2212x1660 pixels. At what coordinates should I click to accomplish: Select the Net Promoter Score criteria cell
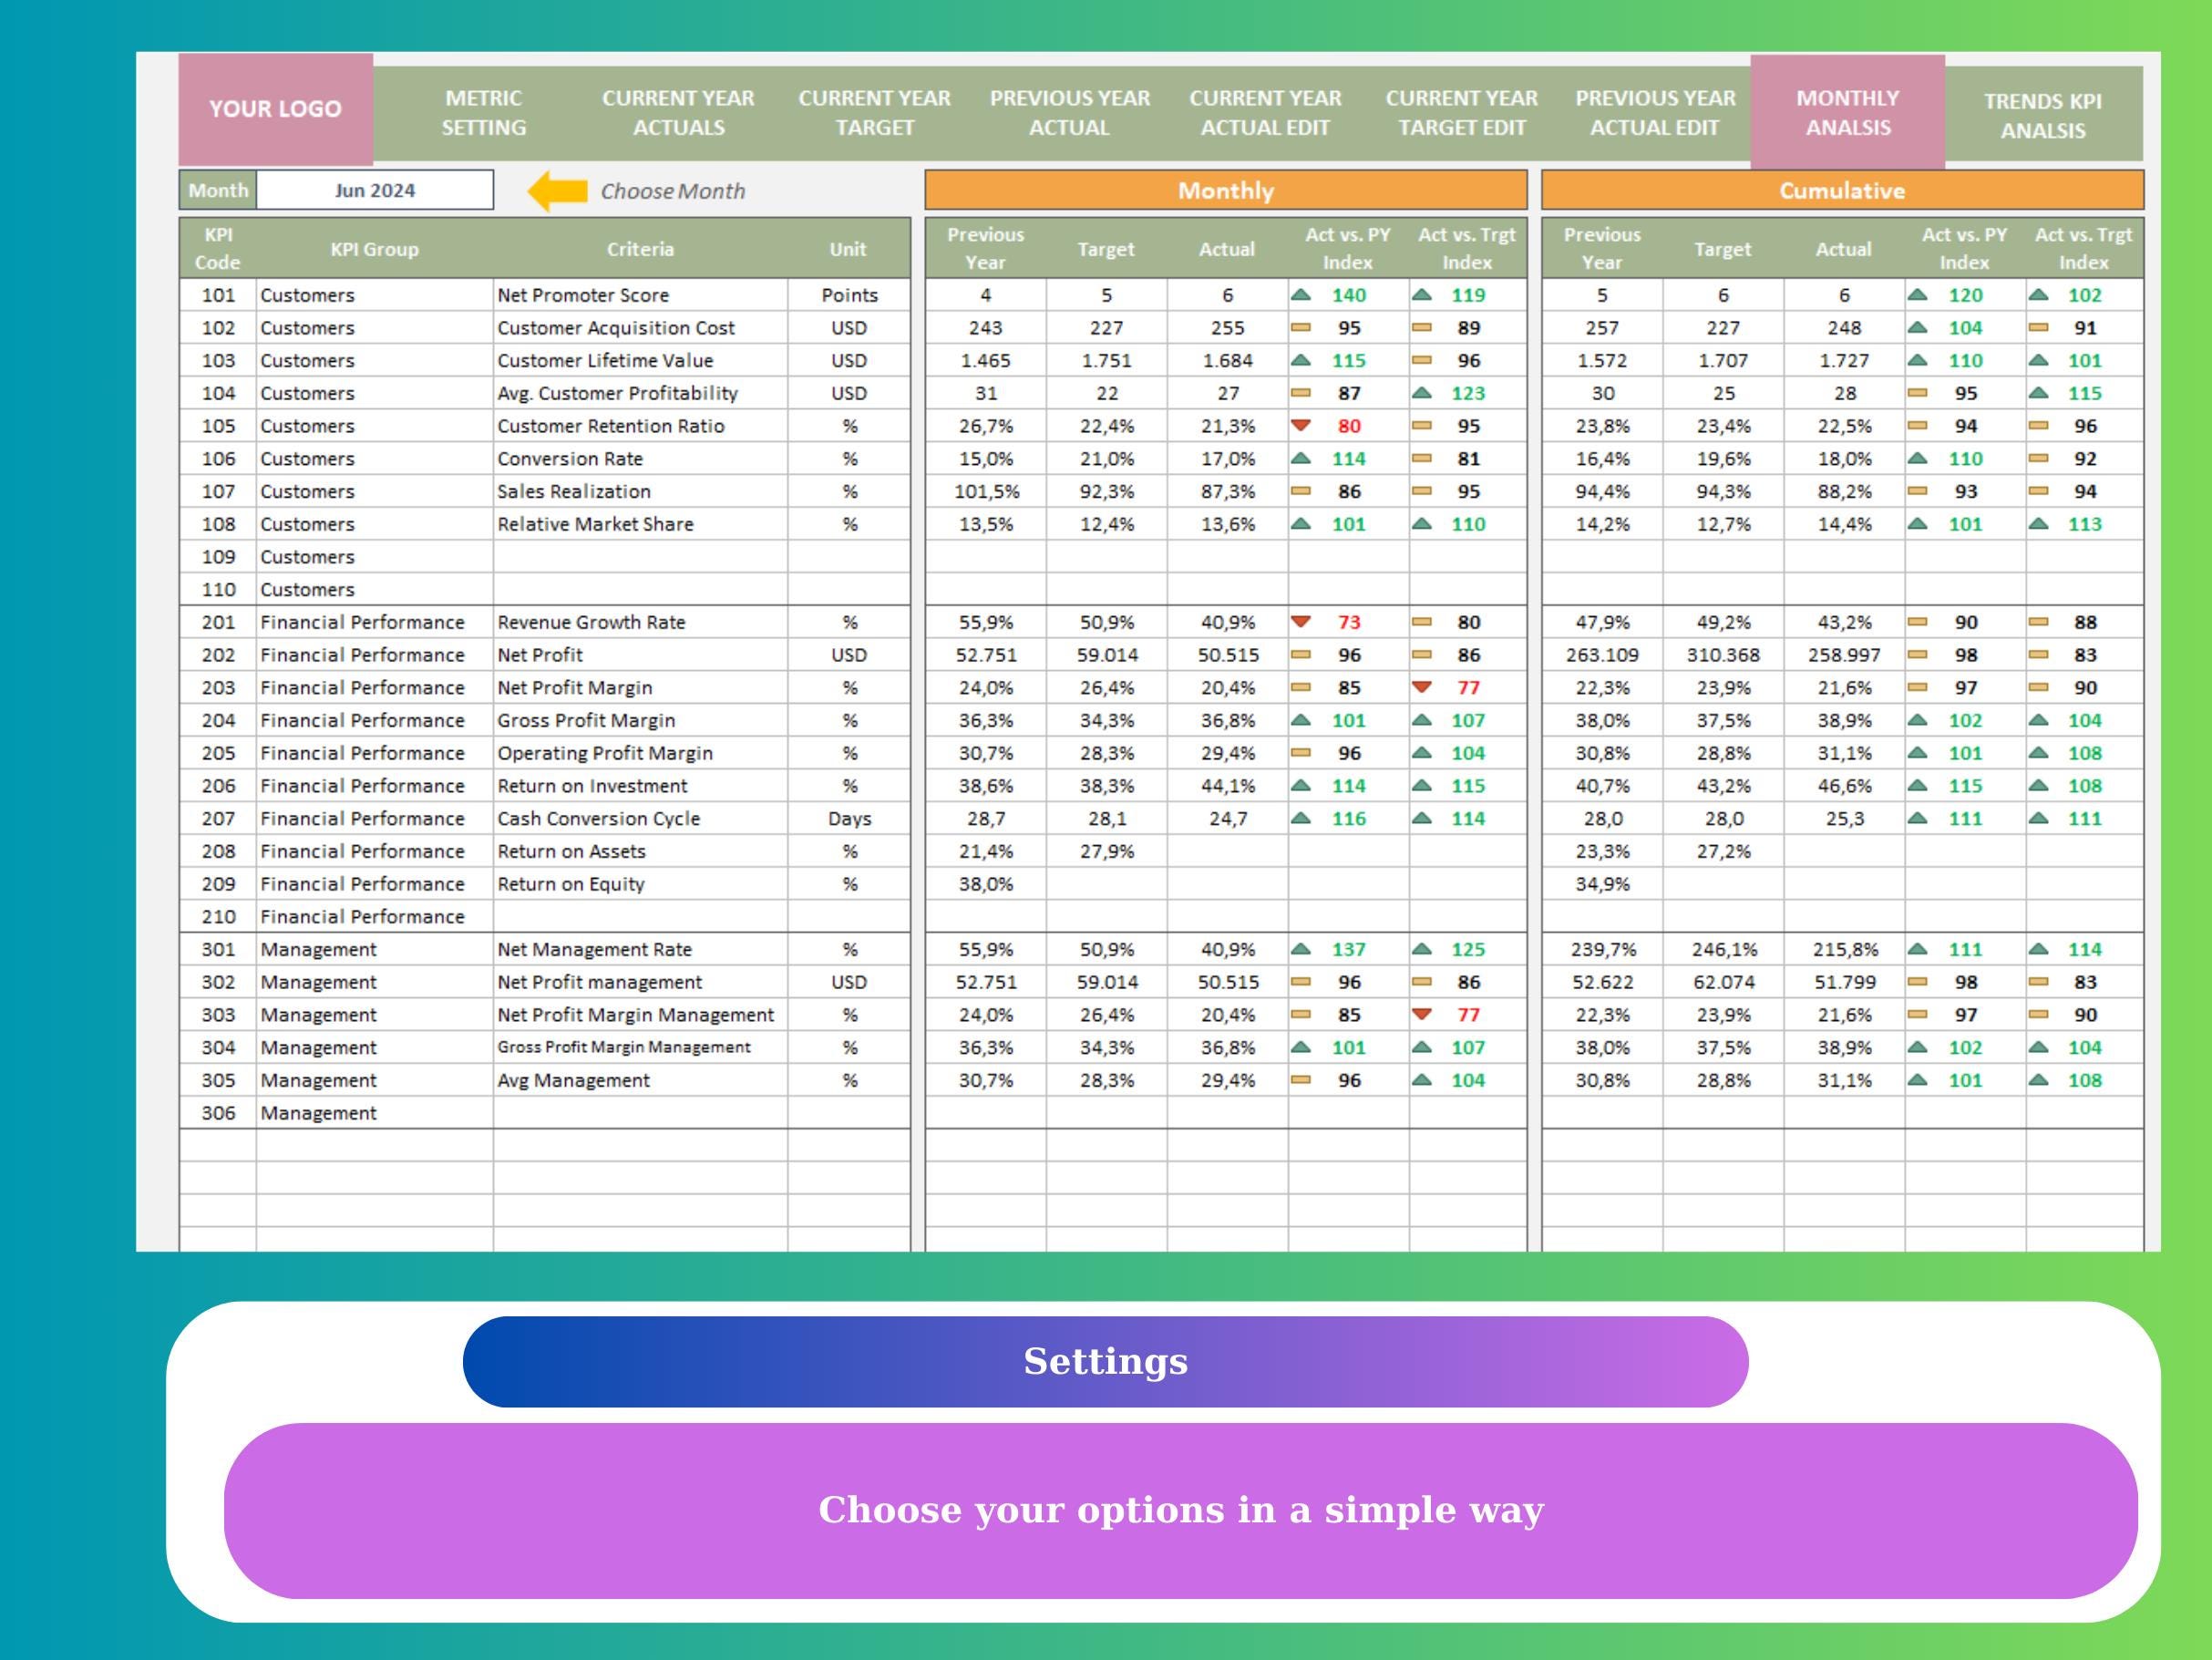(640, 295)
